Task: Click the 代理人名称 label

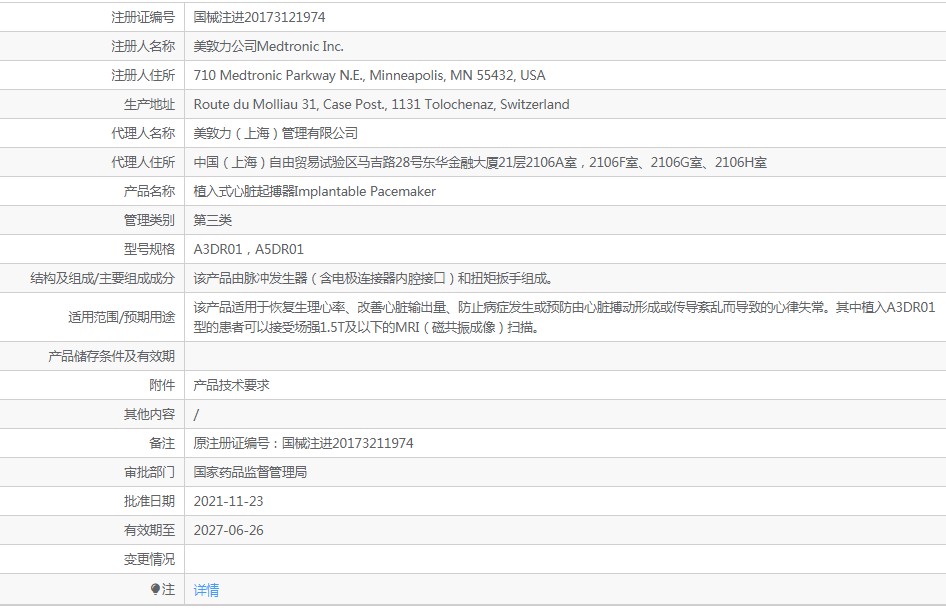Action: (143, 133)
